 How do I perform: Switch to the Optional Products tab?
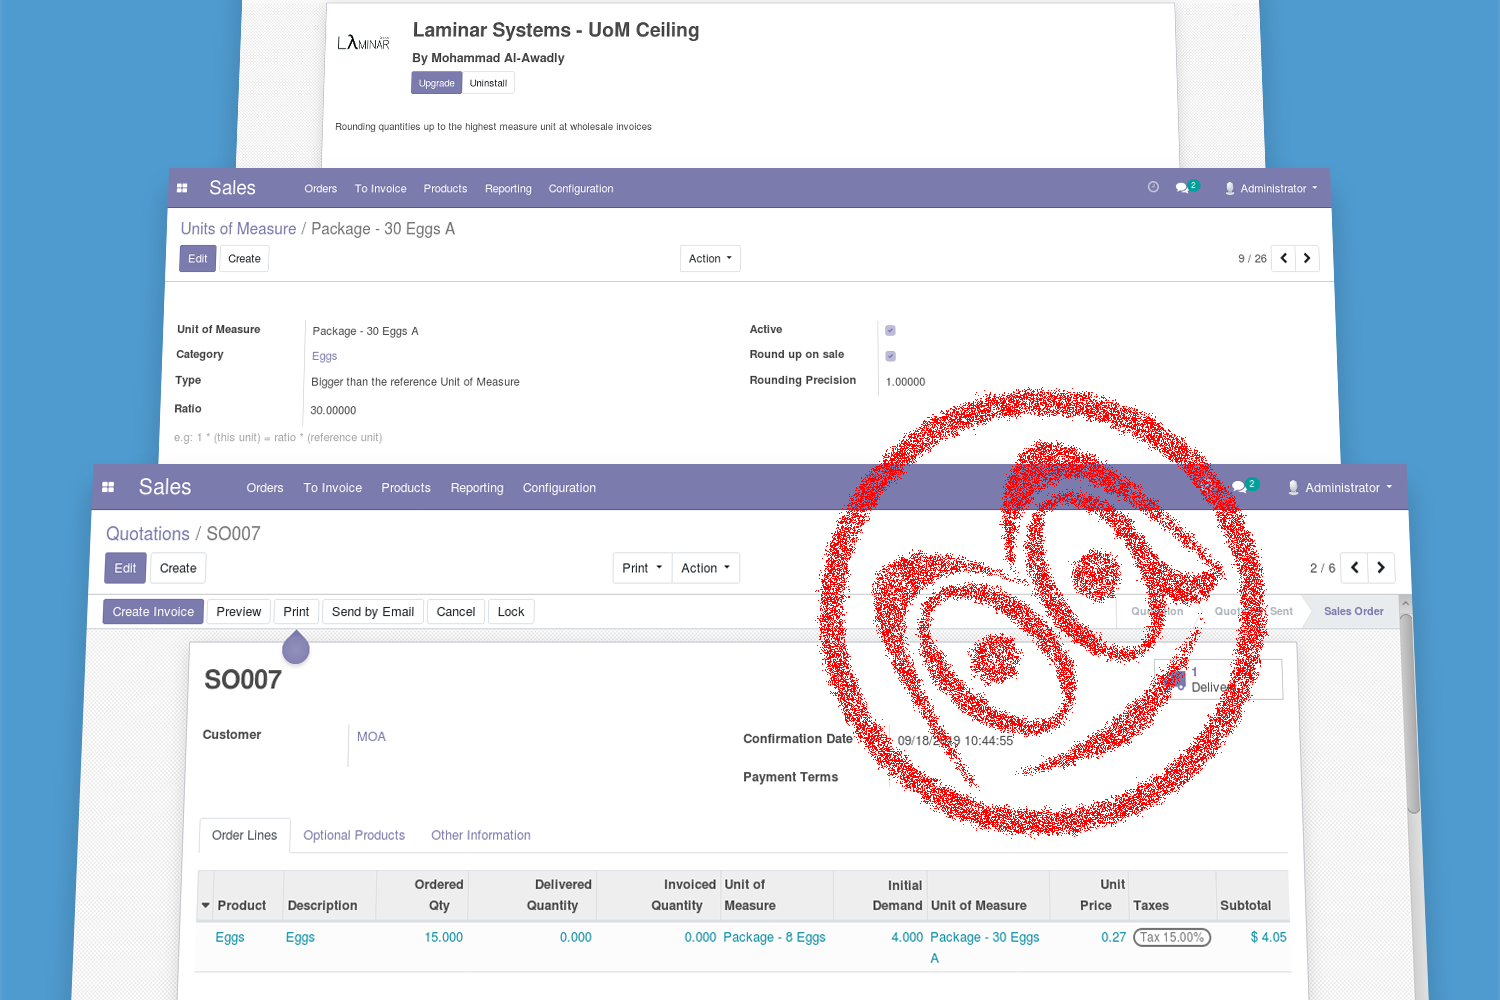(x=354, y=835)
